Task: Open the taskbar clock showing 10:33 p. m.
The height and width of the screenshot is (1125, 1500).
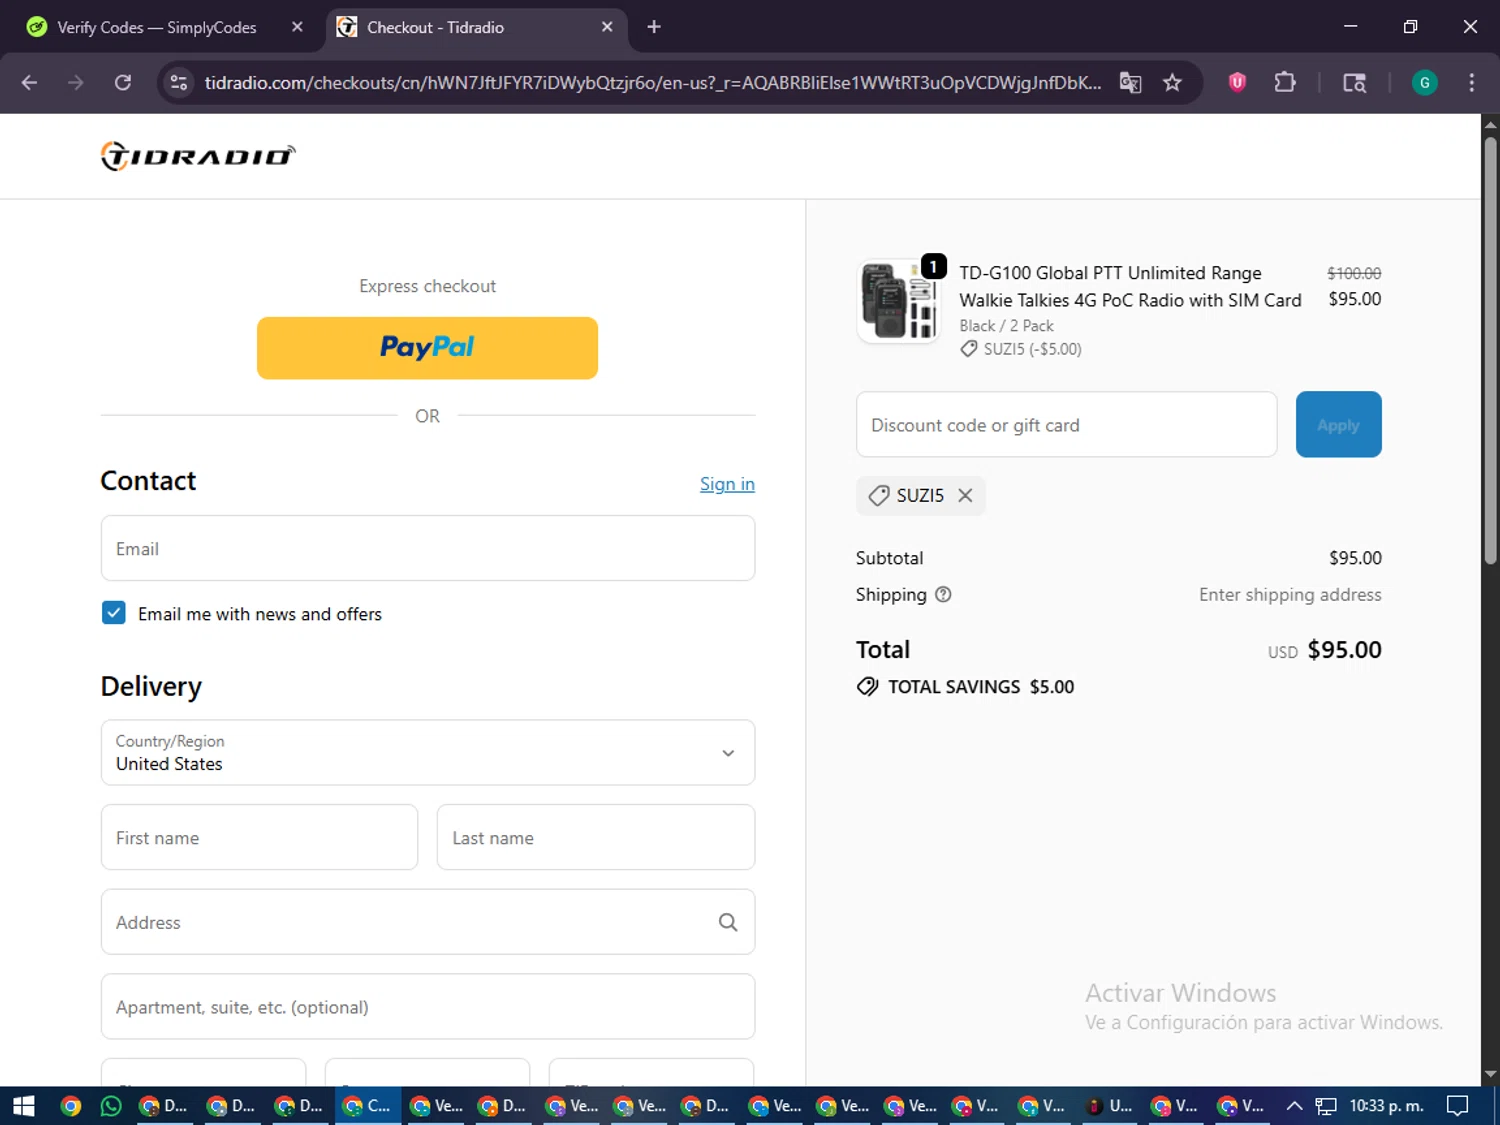Action: pyautogui.click(x=1386, y=1106)
